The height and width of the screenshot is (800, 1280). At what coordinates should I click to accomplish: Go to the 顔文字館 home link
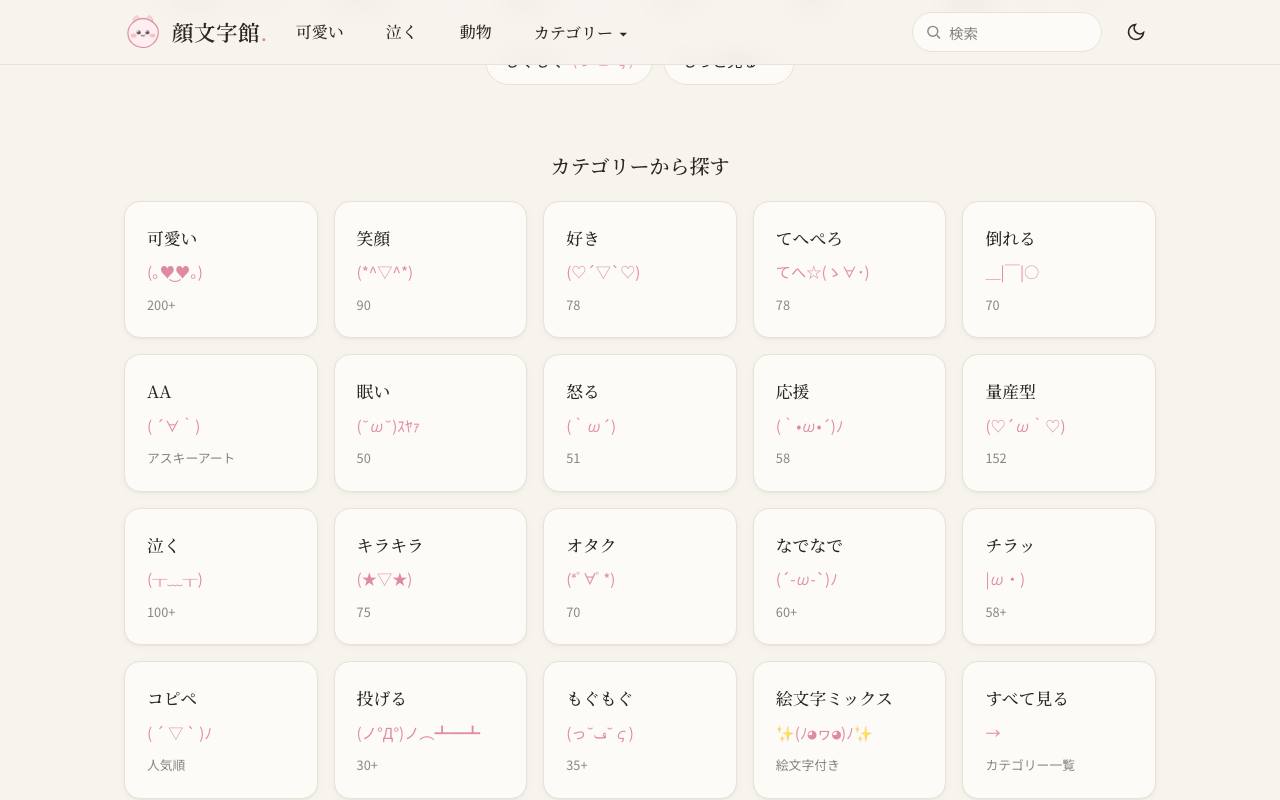[197, 32]
